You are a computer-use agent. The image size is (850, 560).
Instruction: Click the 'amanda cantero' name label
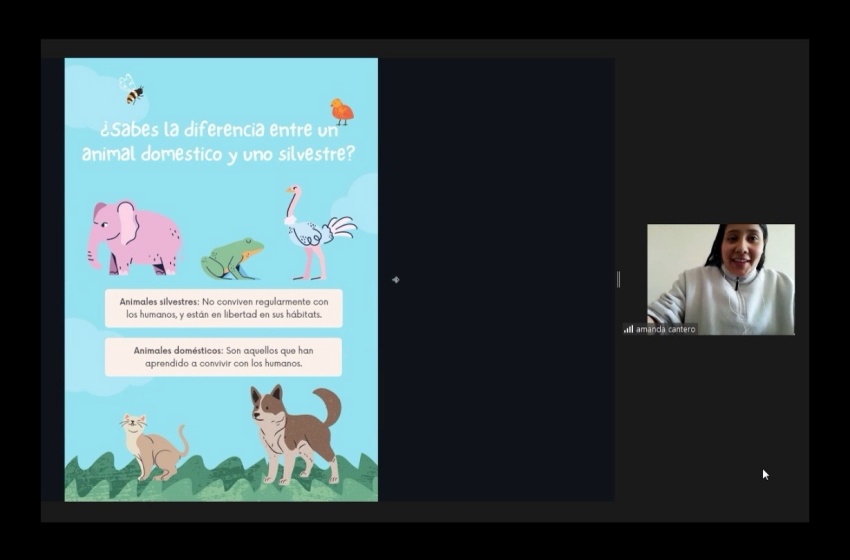pyautogui.click(x=665, y=329)
